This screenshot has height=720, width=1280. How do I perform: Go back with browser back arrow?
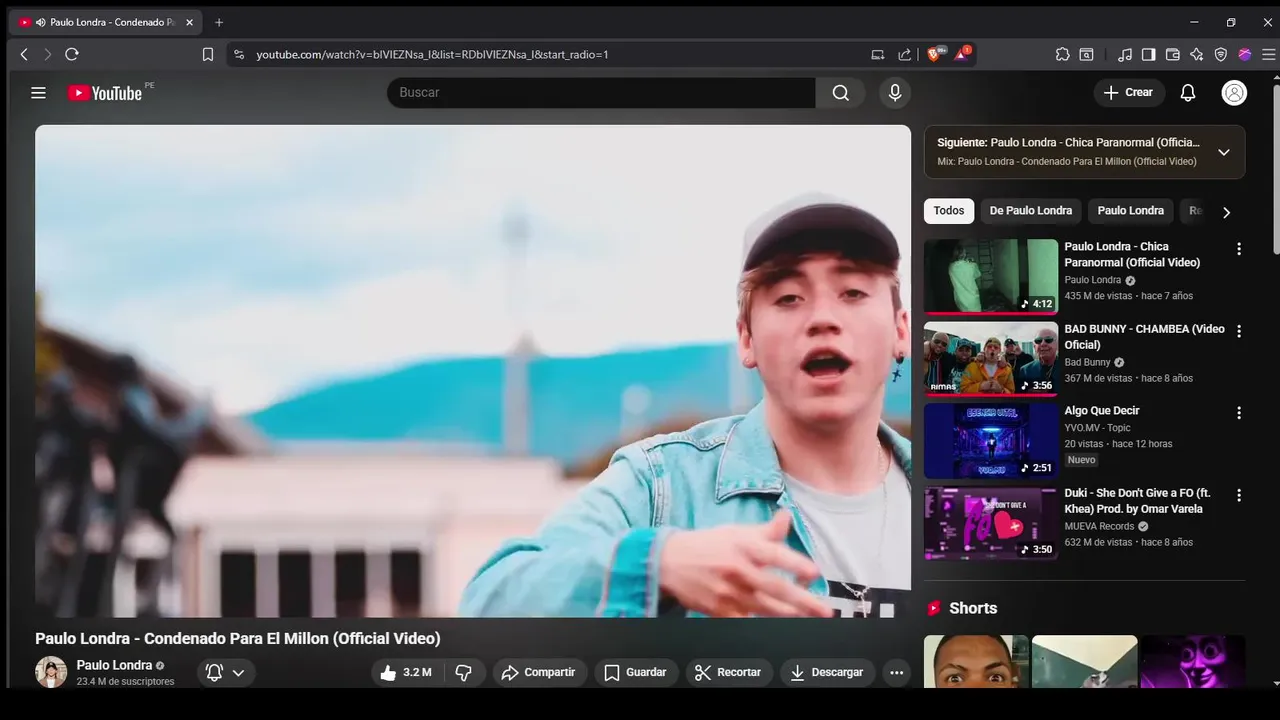[24, 55]
